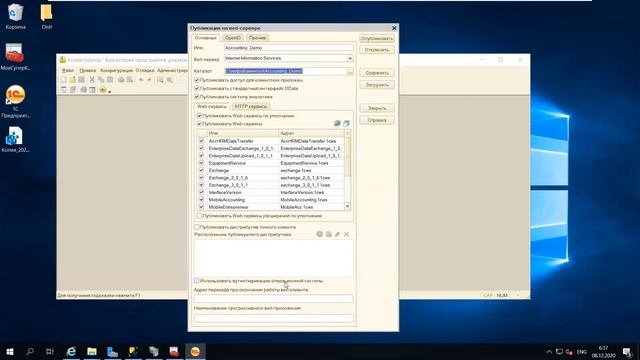The height and width of the screenshot is (360, 640).
Task: Click the catalog browse ellipsis button
Action: click(350, 71)
